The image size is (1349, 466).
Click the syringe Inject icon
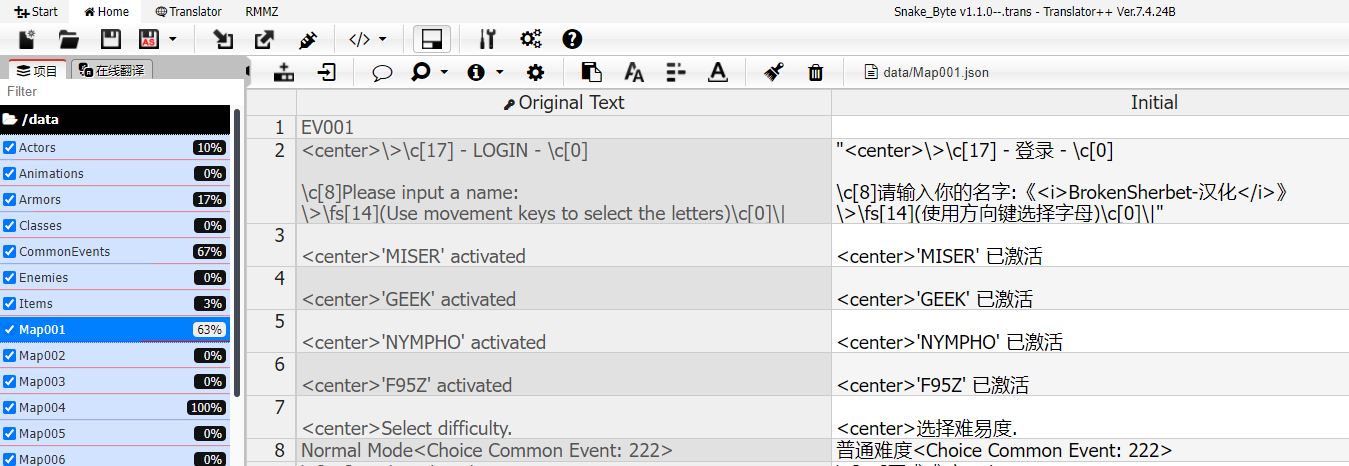pyautogui.click(x=308, y=39)
